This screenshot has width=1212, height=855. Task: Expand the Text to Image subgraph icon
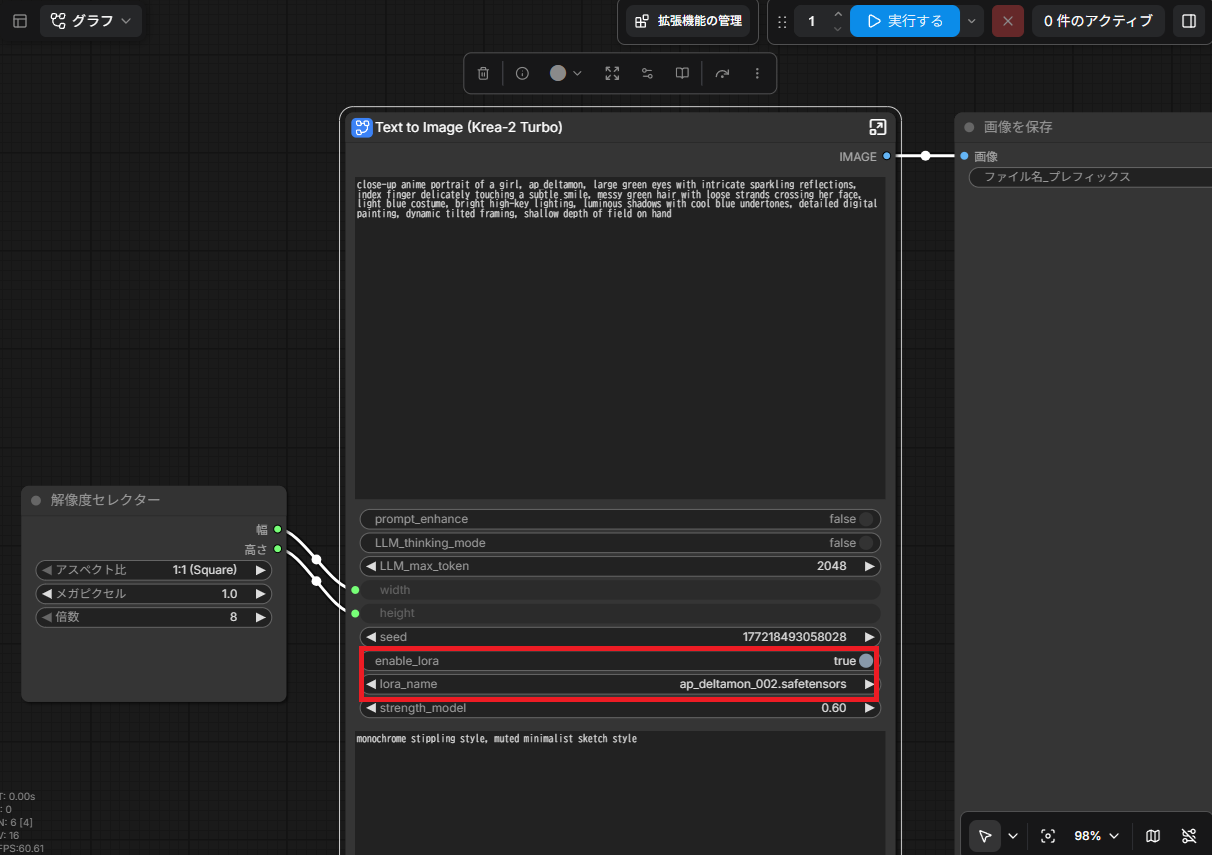[877, 127]
